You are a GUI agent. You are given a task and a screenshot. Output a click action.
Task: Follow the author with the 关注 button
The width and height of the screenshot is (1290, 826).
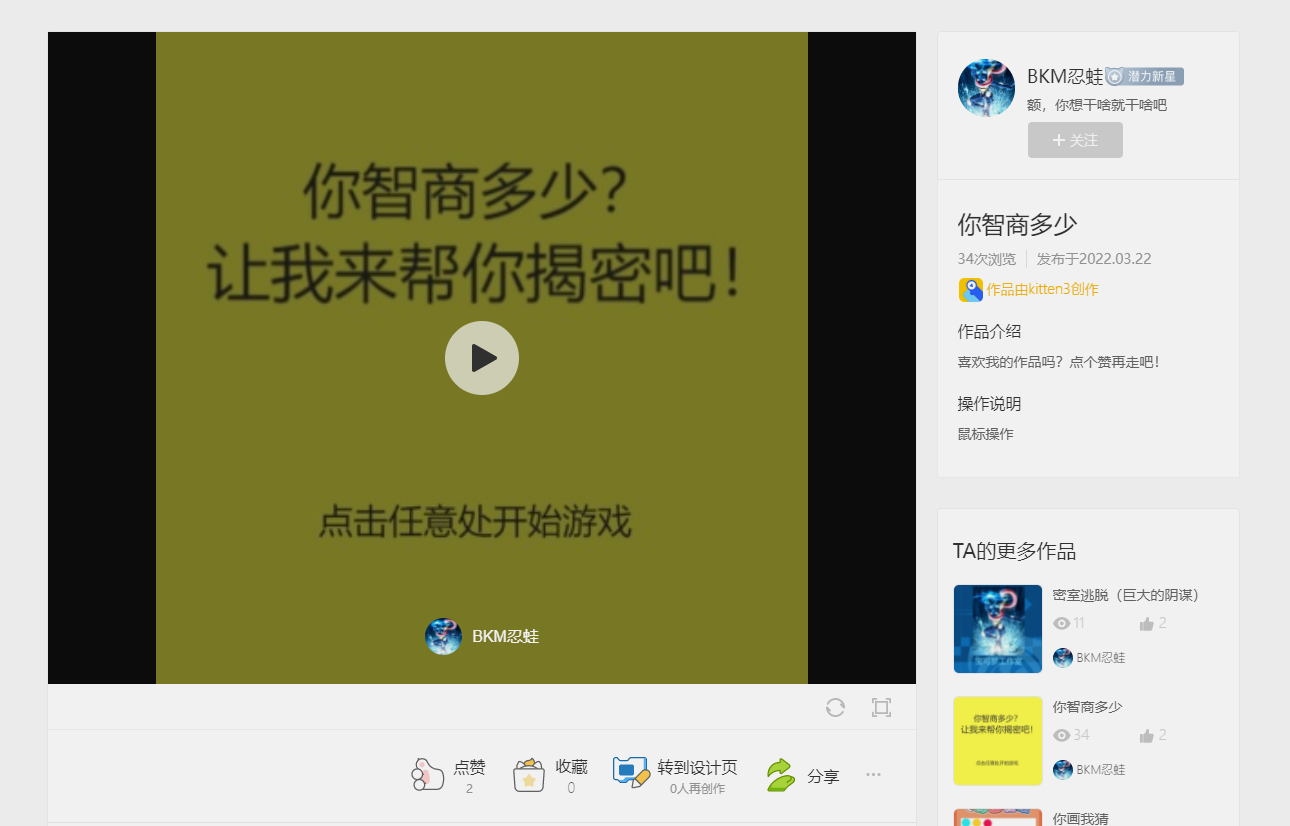click(1075, 140)
